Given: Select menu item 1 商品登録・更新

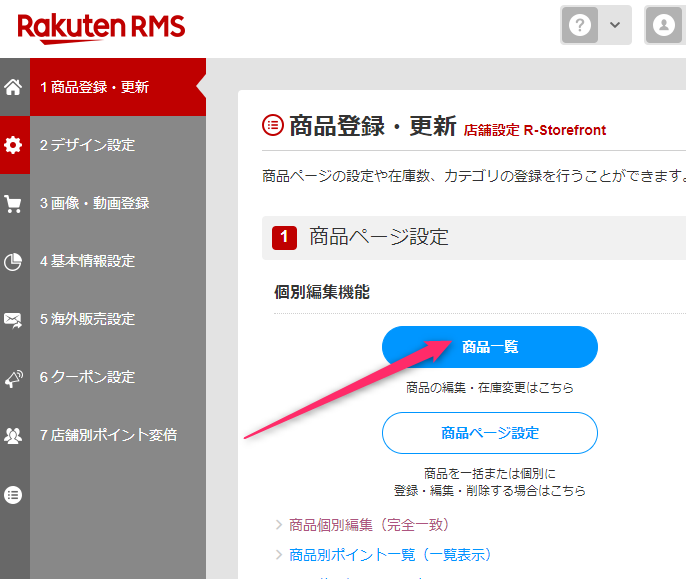Looking at the screenshot, I should 118,87.
